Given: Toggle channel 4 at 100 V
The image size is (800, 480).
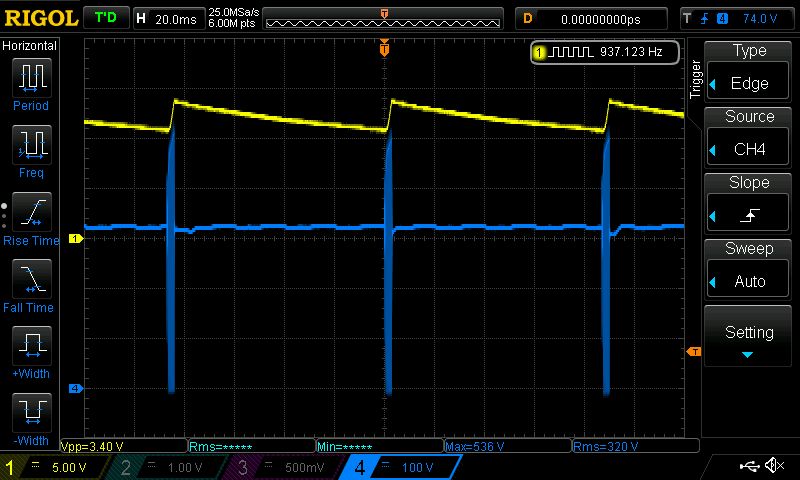Looking at the screenshot, I should 401,467.
